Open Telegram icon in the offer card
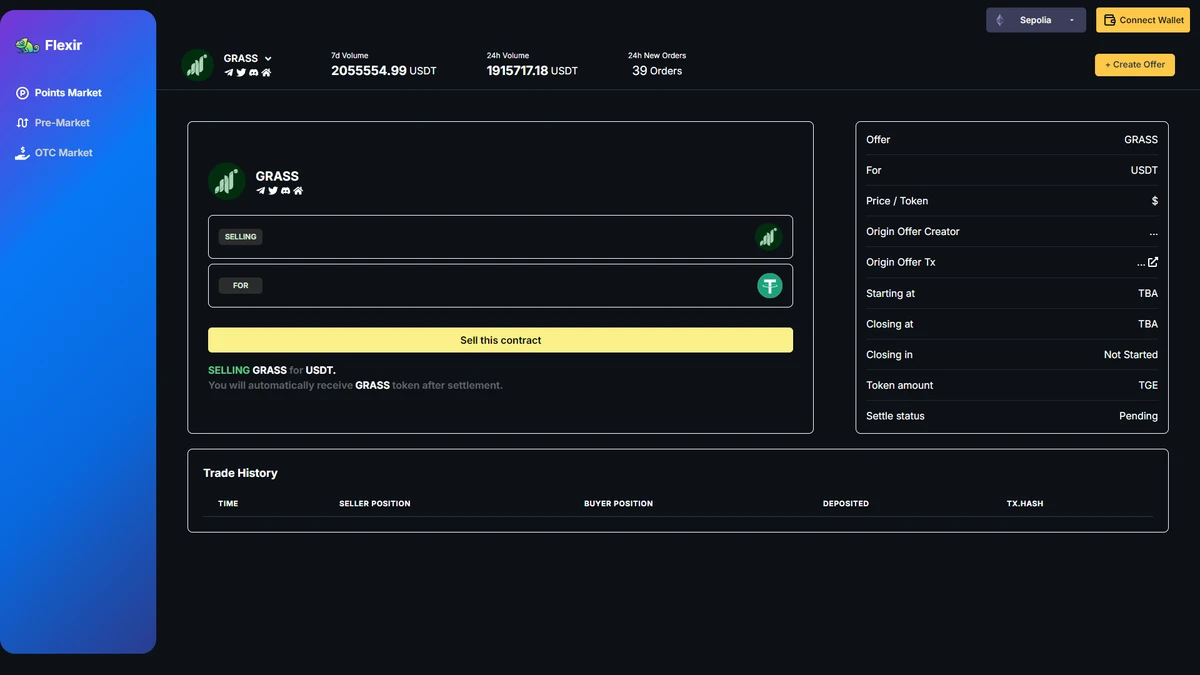The image size is (1200, 675). pos(261,190)
